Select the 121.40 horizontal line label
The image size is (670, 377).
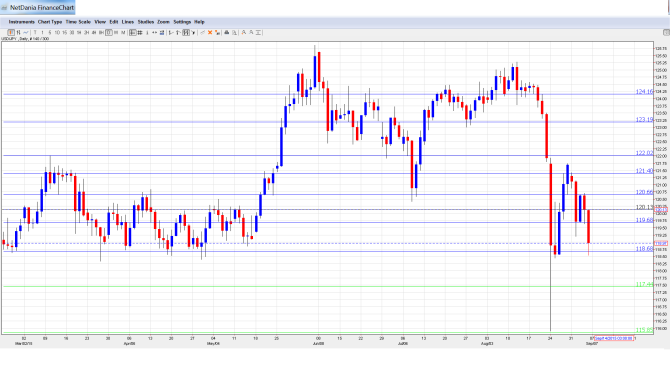pos(644,171)
